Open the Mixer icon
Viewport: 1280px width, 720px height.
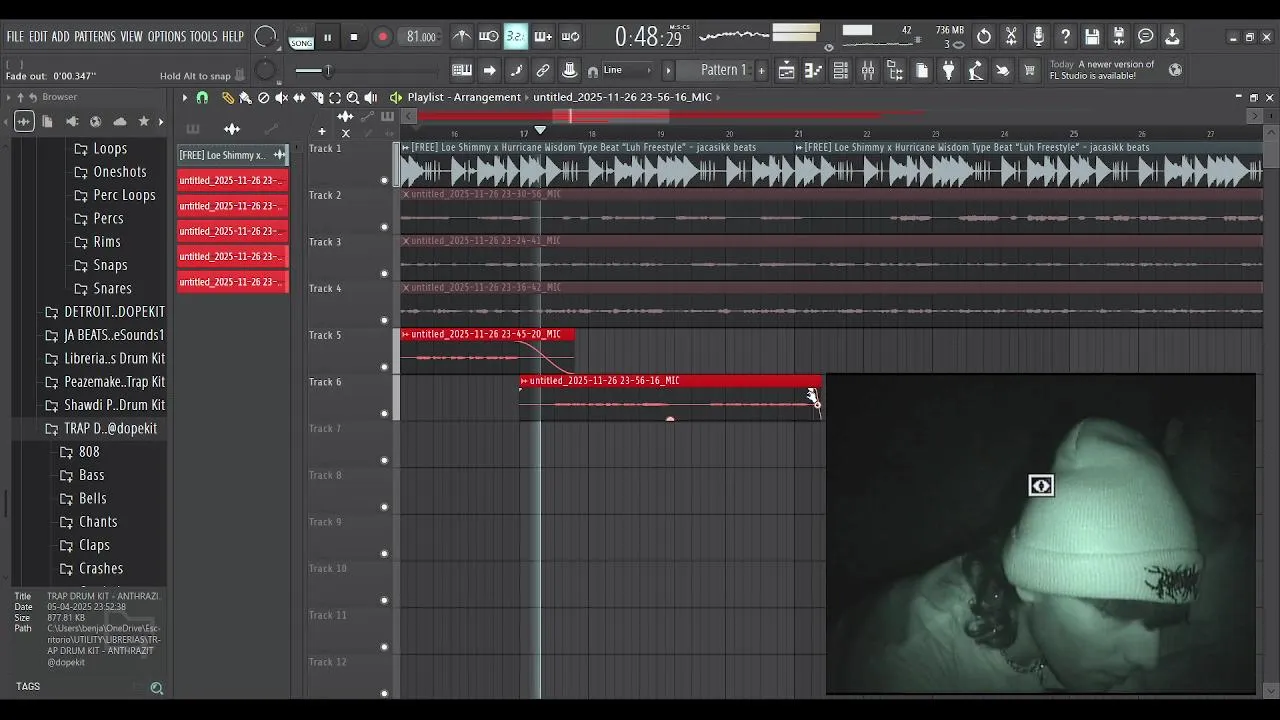click(868, 70)
